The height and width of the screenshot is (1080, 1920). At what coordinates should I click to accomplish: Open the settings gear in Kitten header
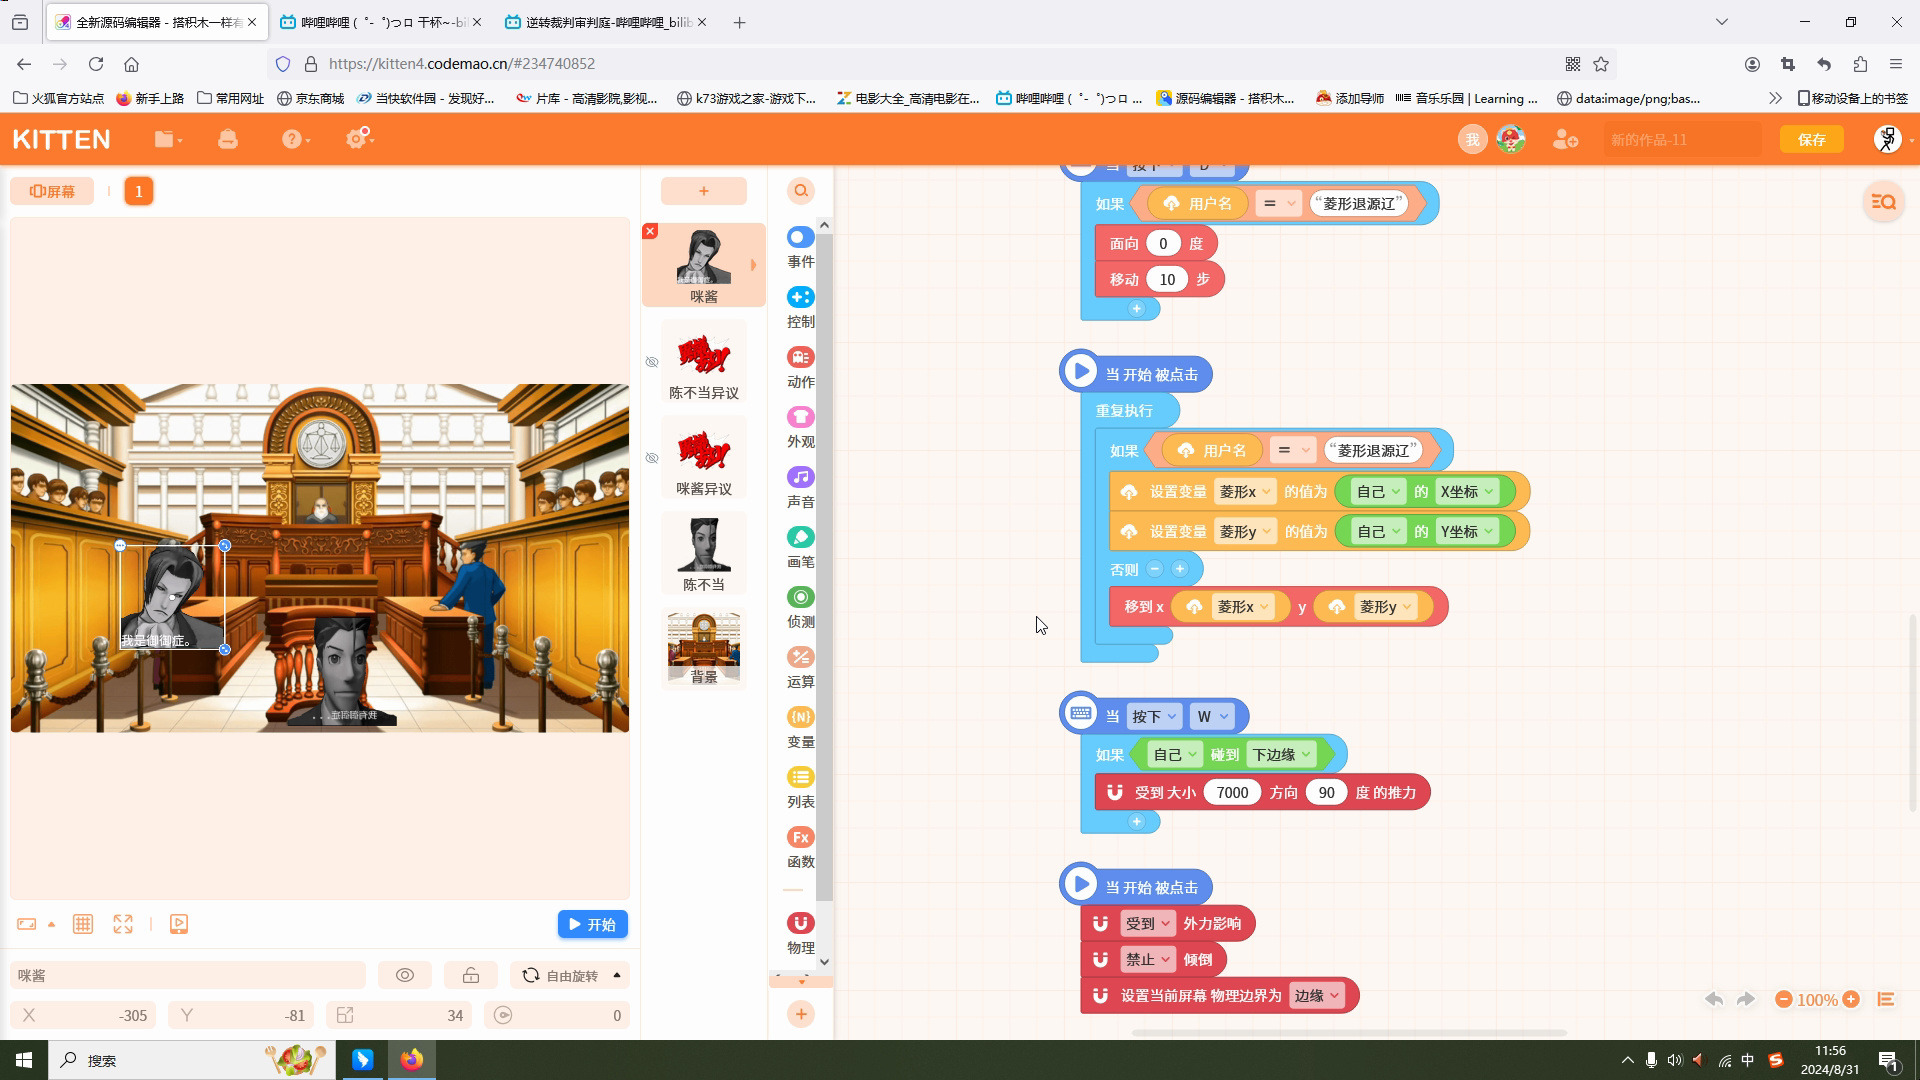(x=358, y=138)
